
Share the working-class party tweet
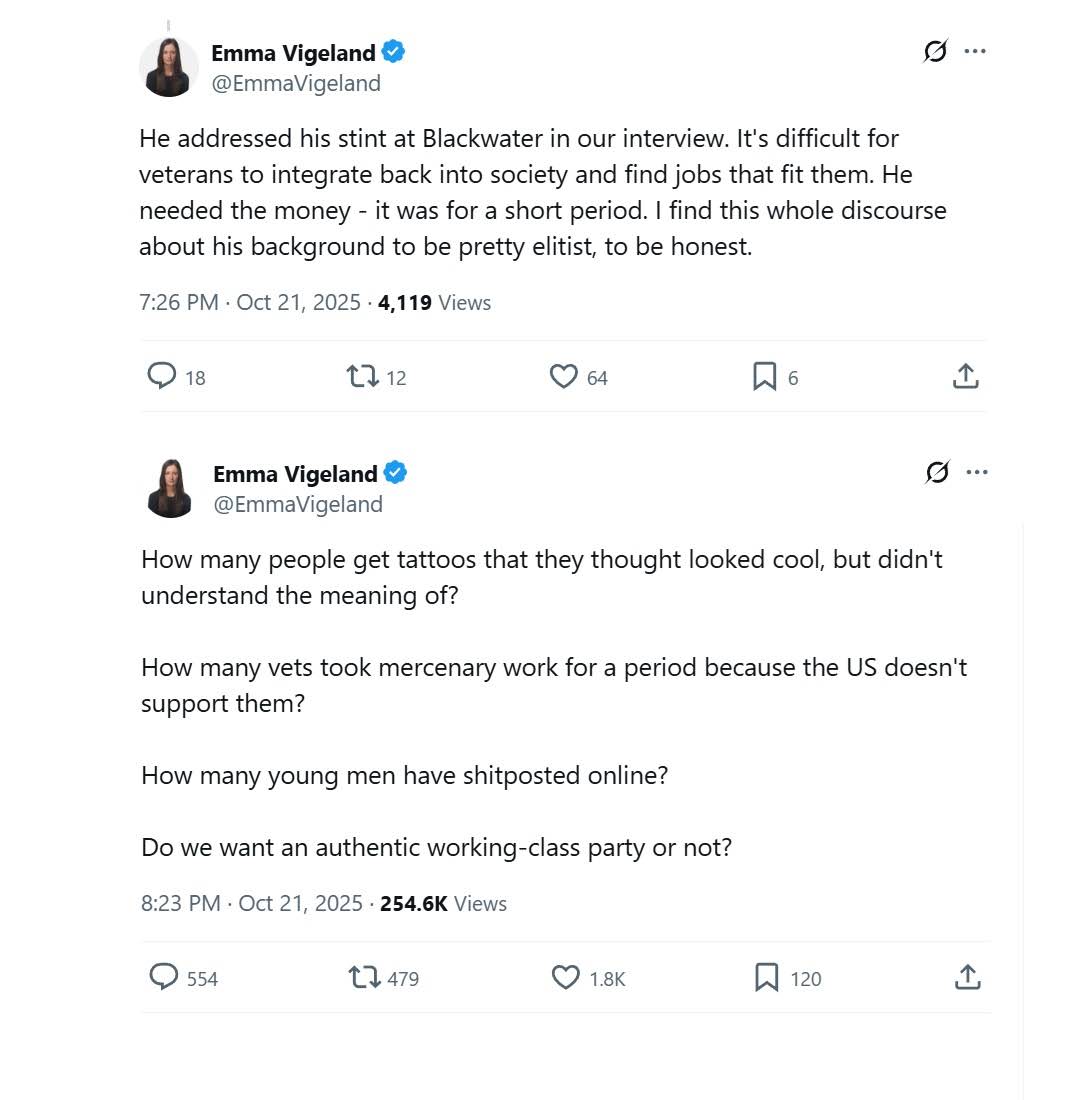[967, 977]
